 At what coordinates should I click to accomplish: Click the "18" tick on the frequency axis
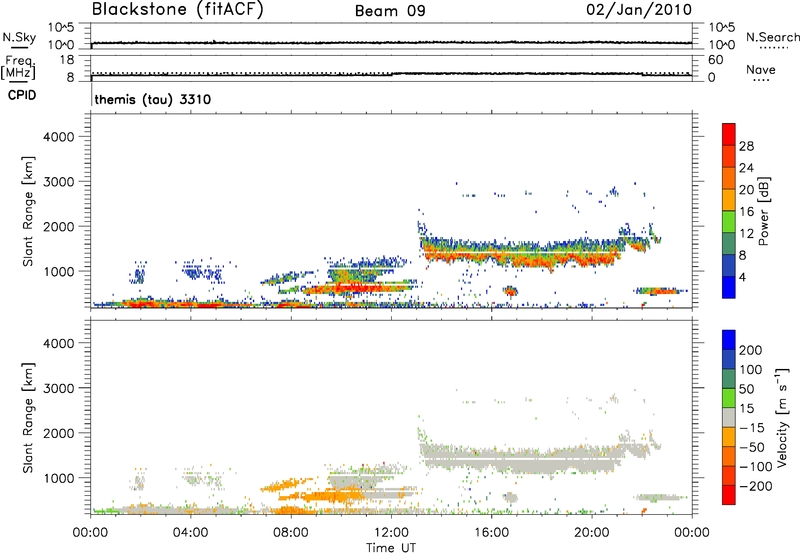click(x=66, y=60)
